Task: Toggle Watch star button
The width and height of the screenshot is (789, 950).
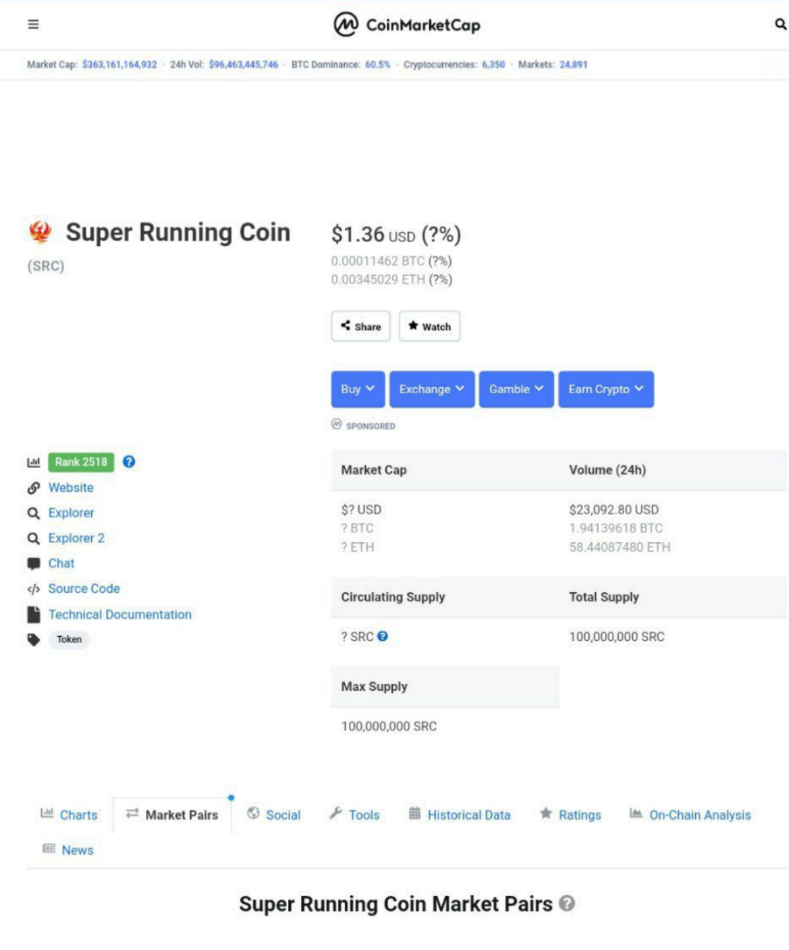Action: [x=430, y=326]
